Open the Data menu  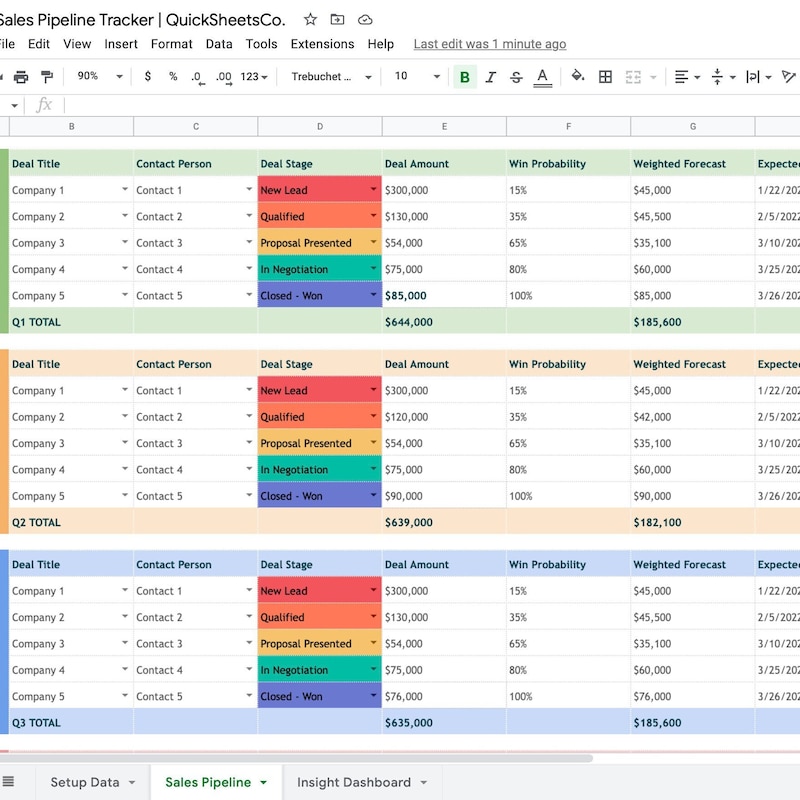pyautogui.click(x=218, y=44)
